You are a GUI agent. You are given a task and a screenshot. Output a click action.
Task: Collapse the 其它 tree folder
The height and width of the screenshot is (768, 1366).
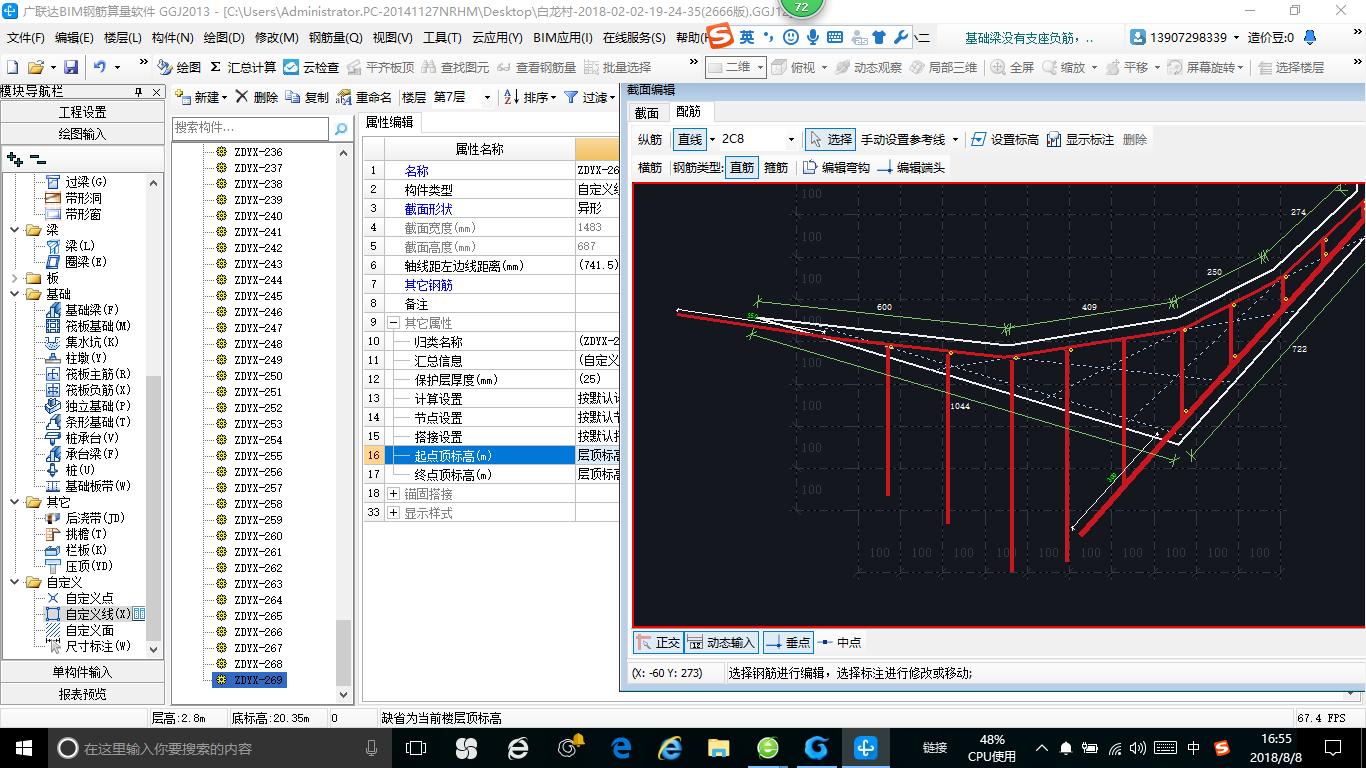(14, 502)
